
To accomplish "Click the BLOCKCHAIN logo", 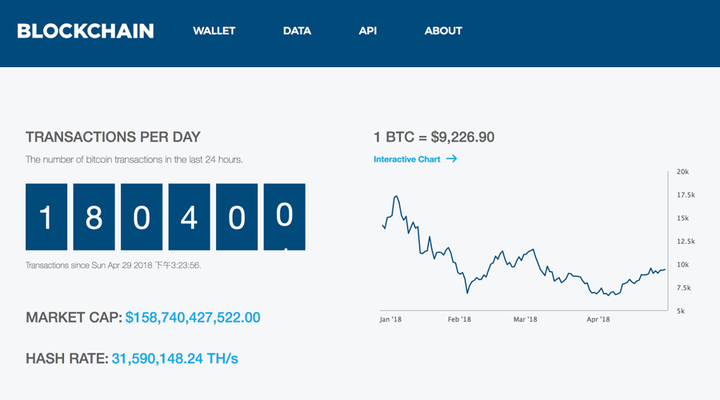I will [x=86, y=31].
